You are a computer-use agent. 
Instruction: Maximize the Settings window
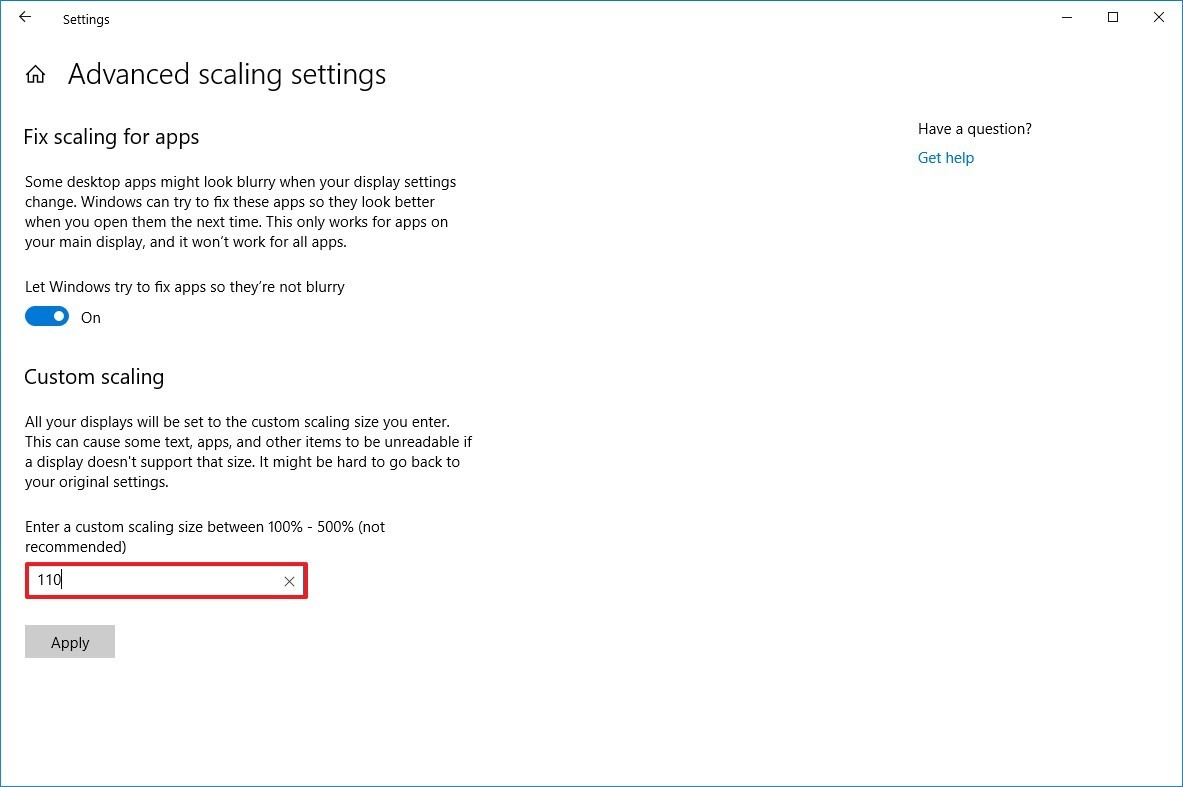(1112, 17)
